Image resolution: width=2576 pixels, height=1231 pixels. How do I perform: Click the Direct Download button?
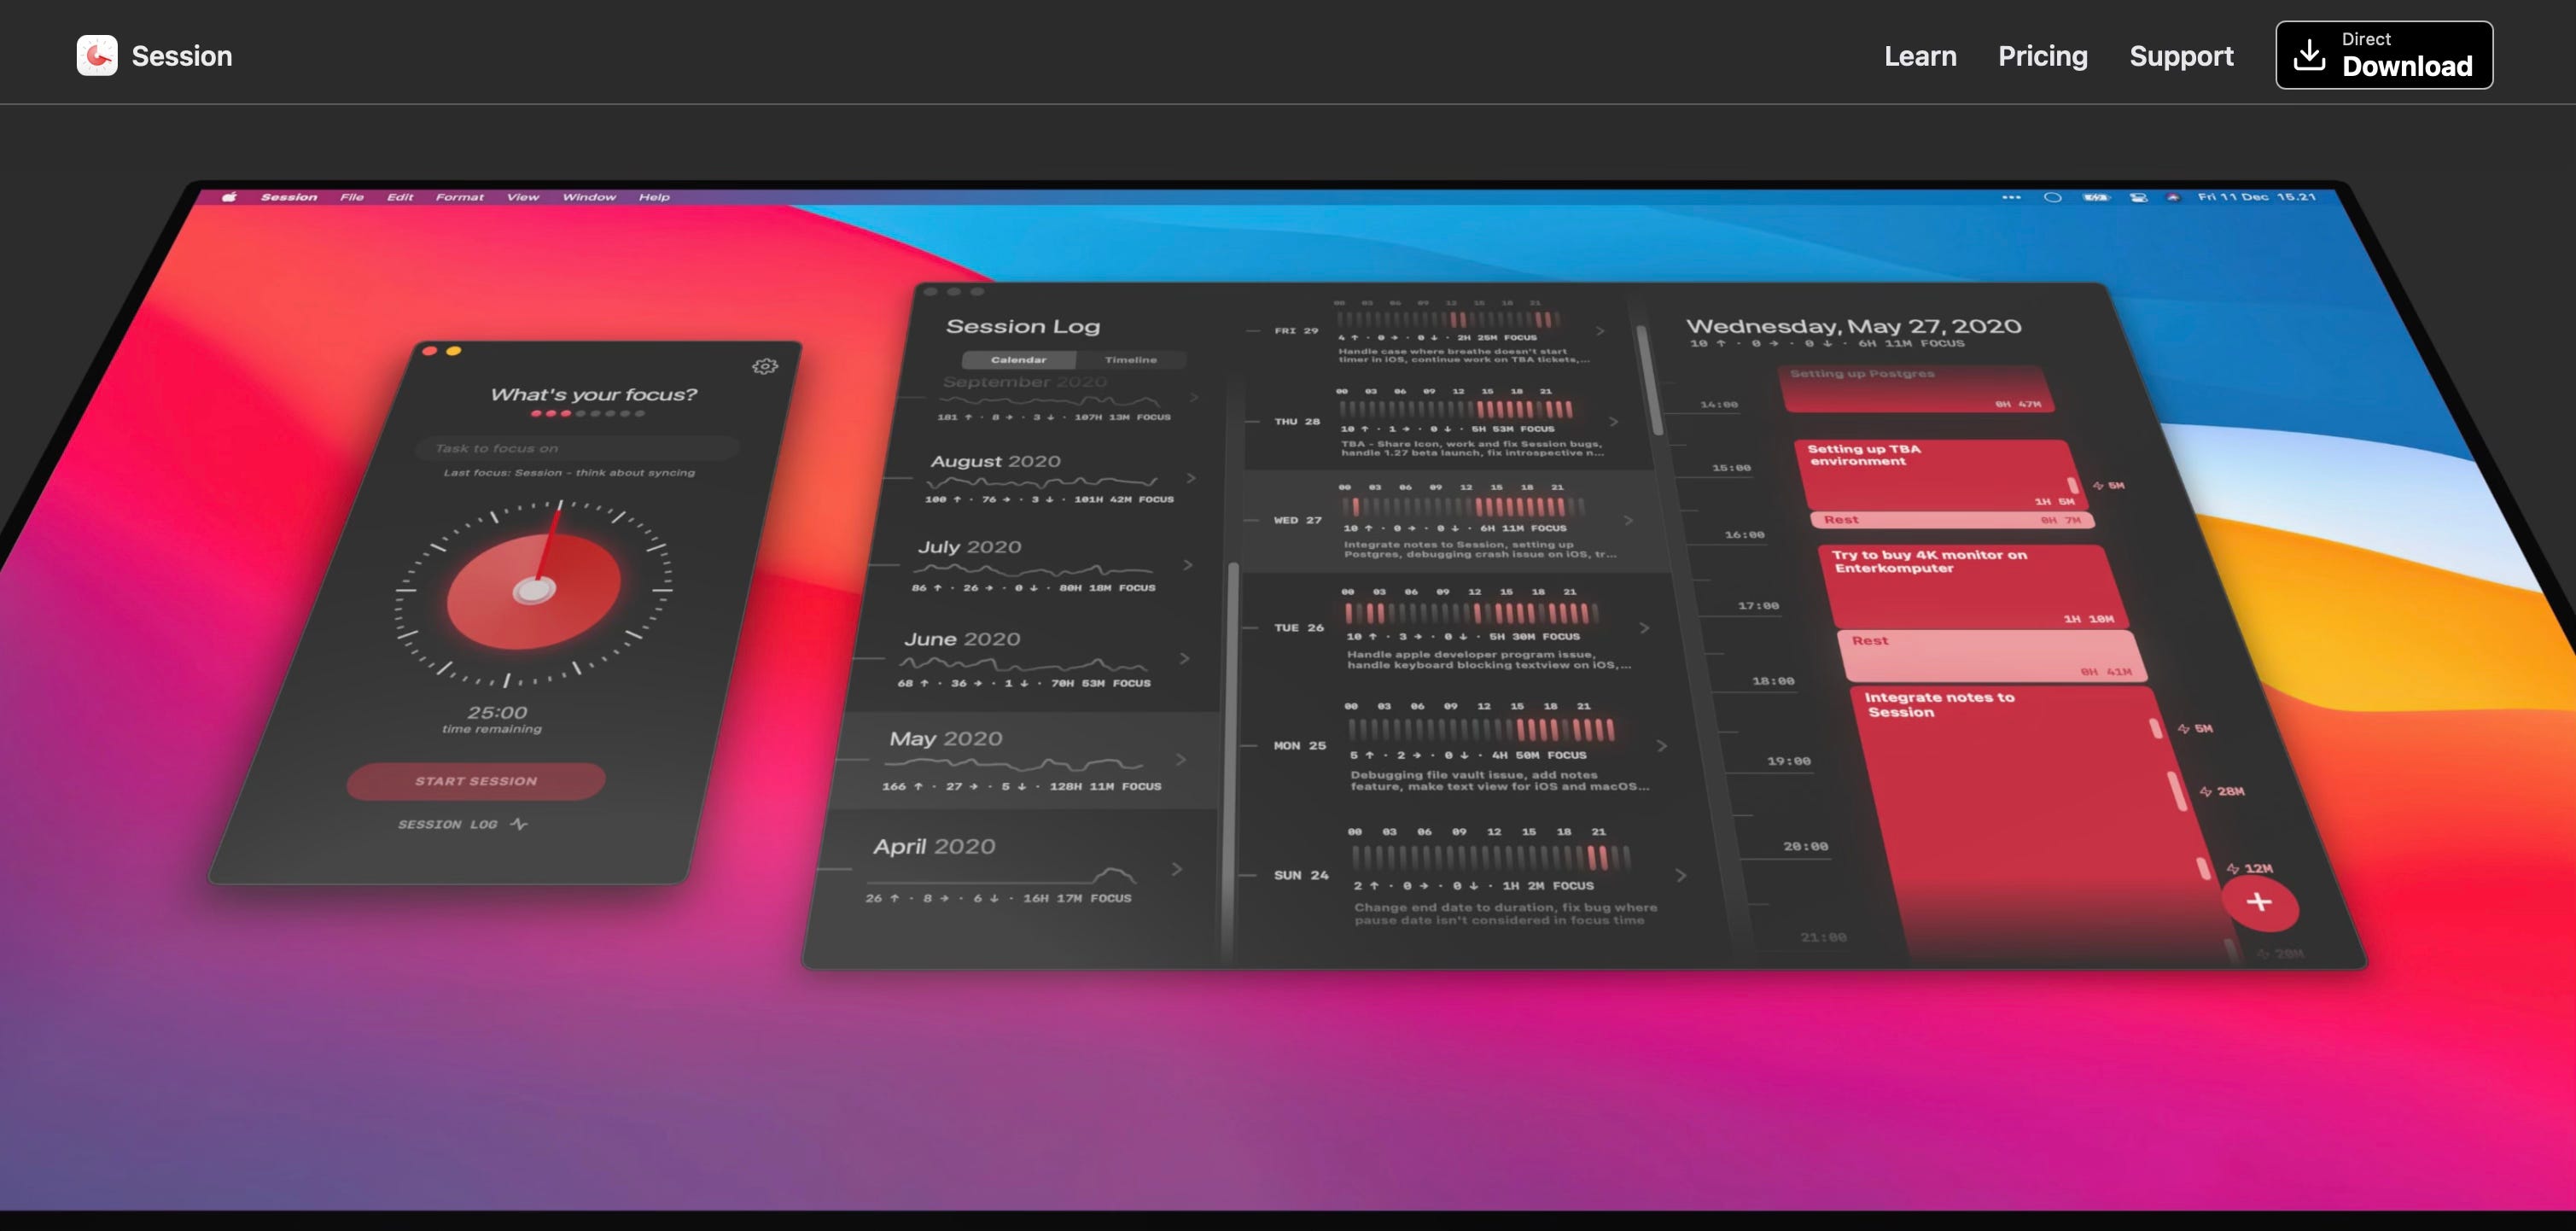pyautogui.click(x=2384, y=55)
